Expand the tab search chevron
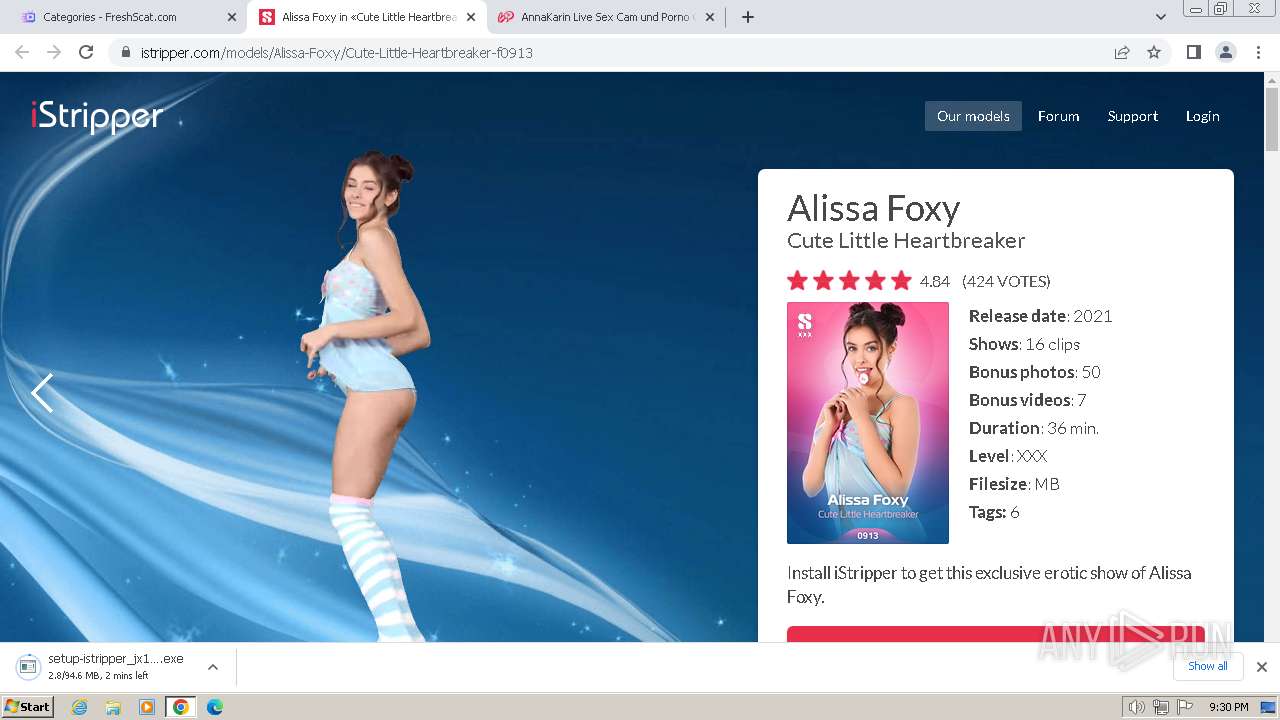1280x720 pixels. [x=1161, y=17]
